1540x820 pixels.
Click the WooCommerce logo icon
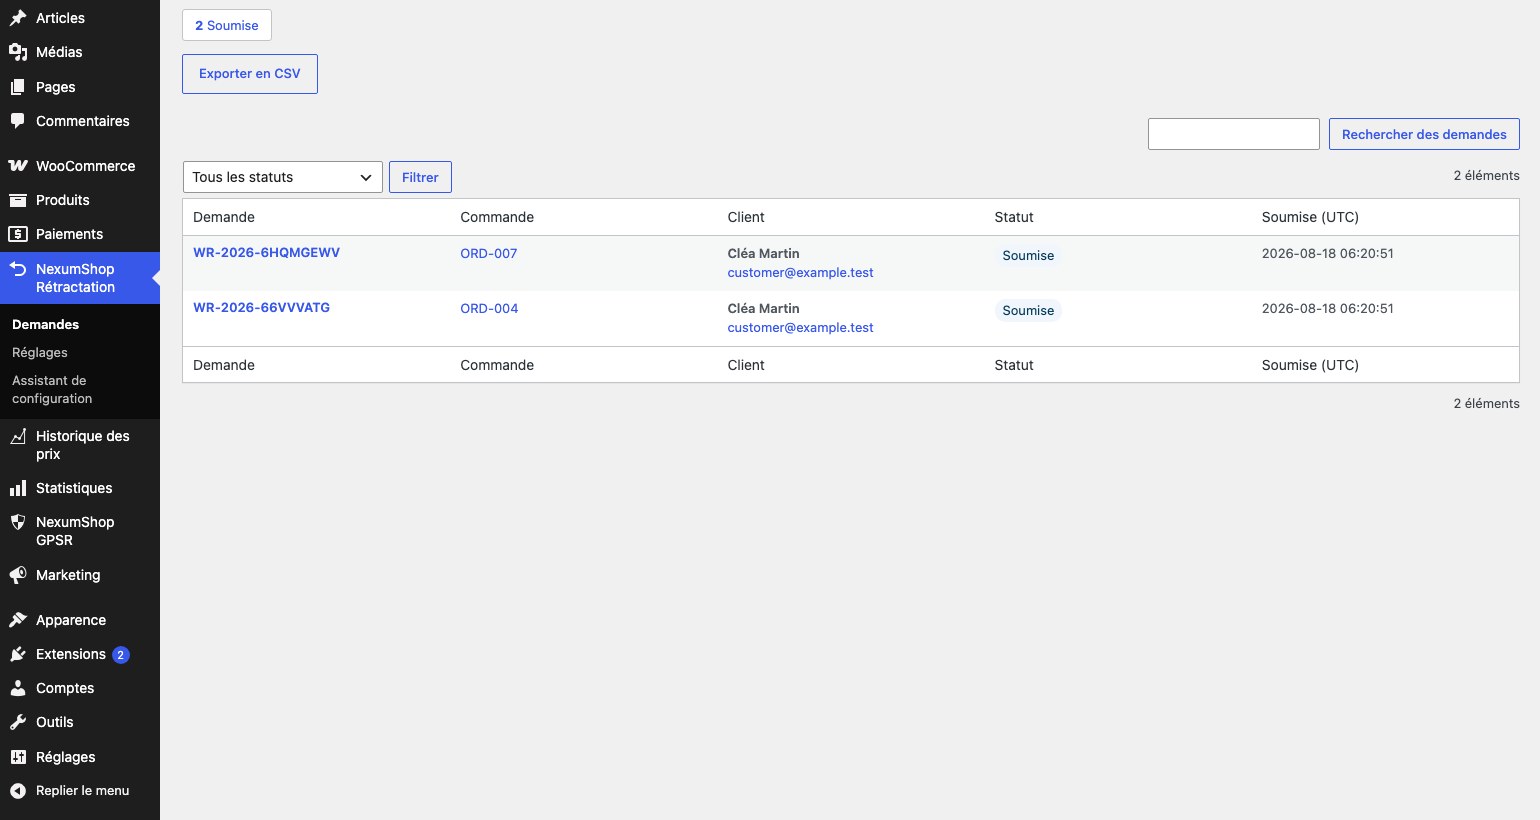18,166
